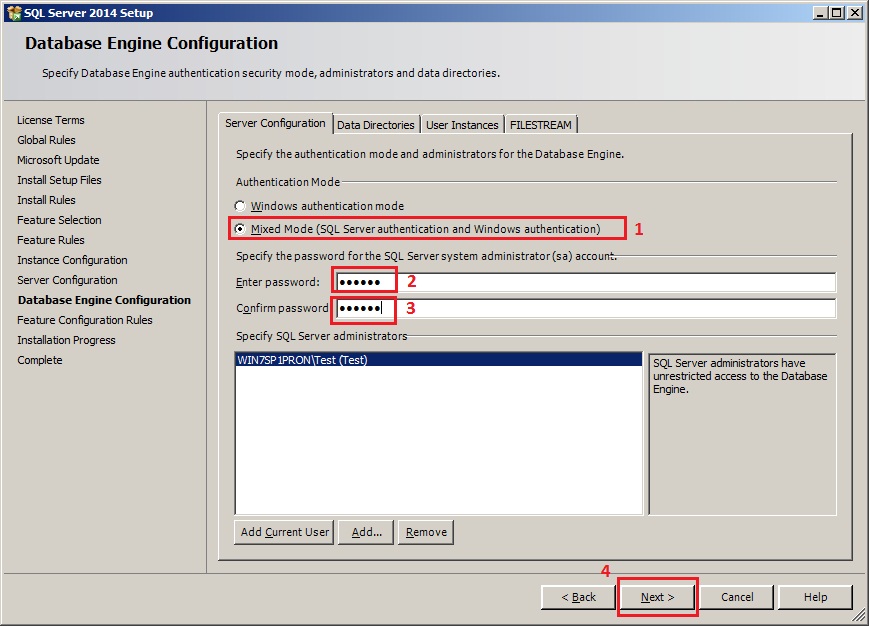This screenshot has width=869, height=626.
Task: Click Database Engine Configuration sidebar step
Action: (104, 300)
